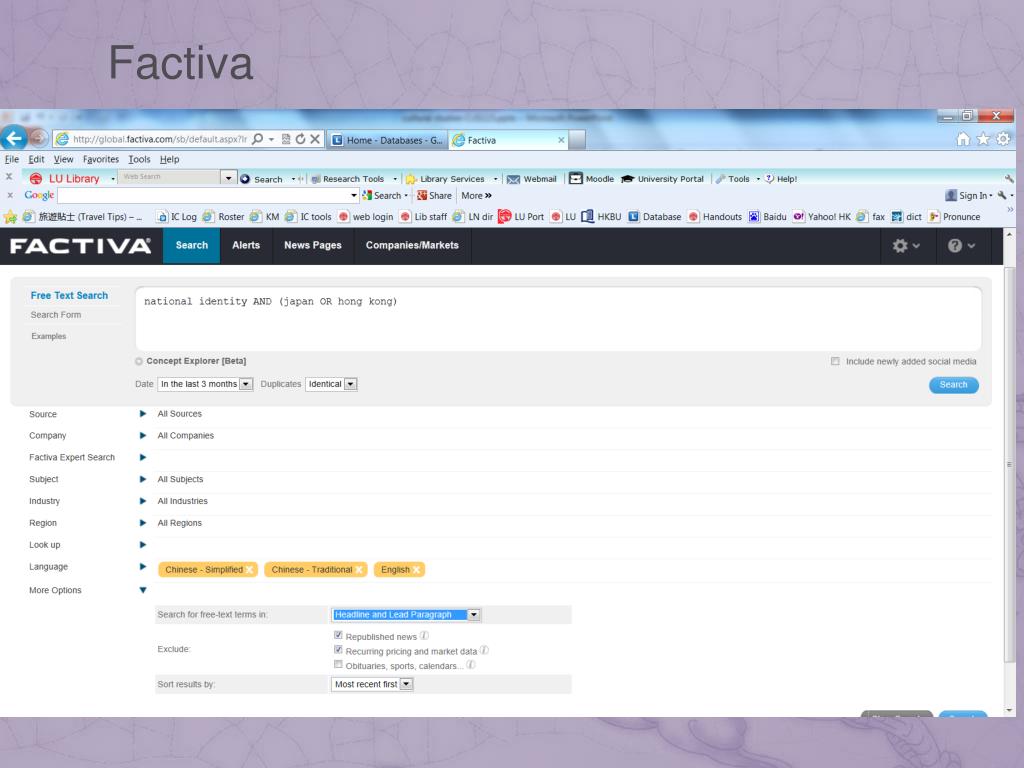Screen dimensions: 1024x768
Task: Click the Research Tools toolbar button
Action: 353,179
